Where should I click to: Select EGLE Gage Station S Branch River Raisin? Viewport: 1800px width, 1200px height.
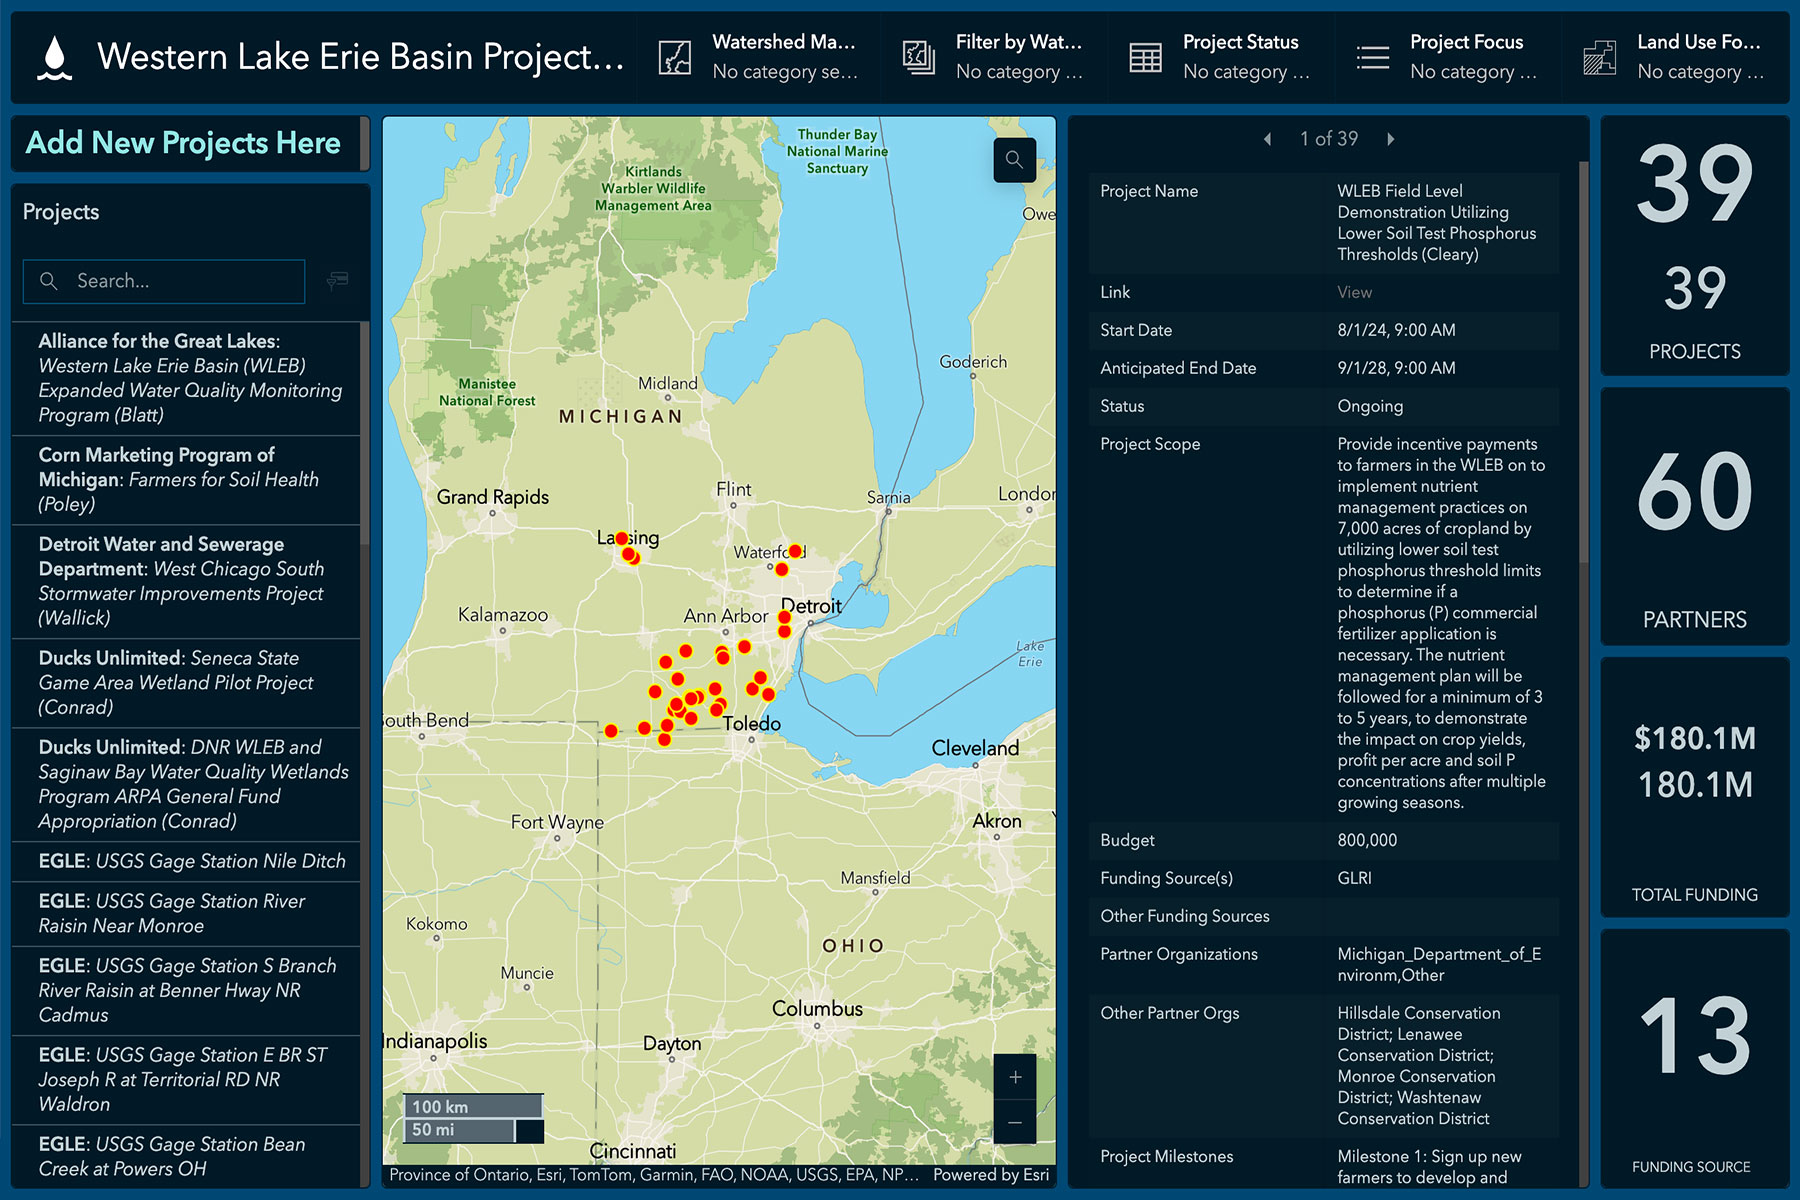click(x=186, y=990)
